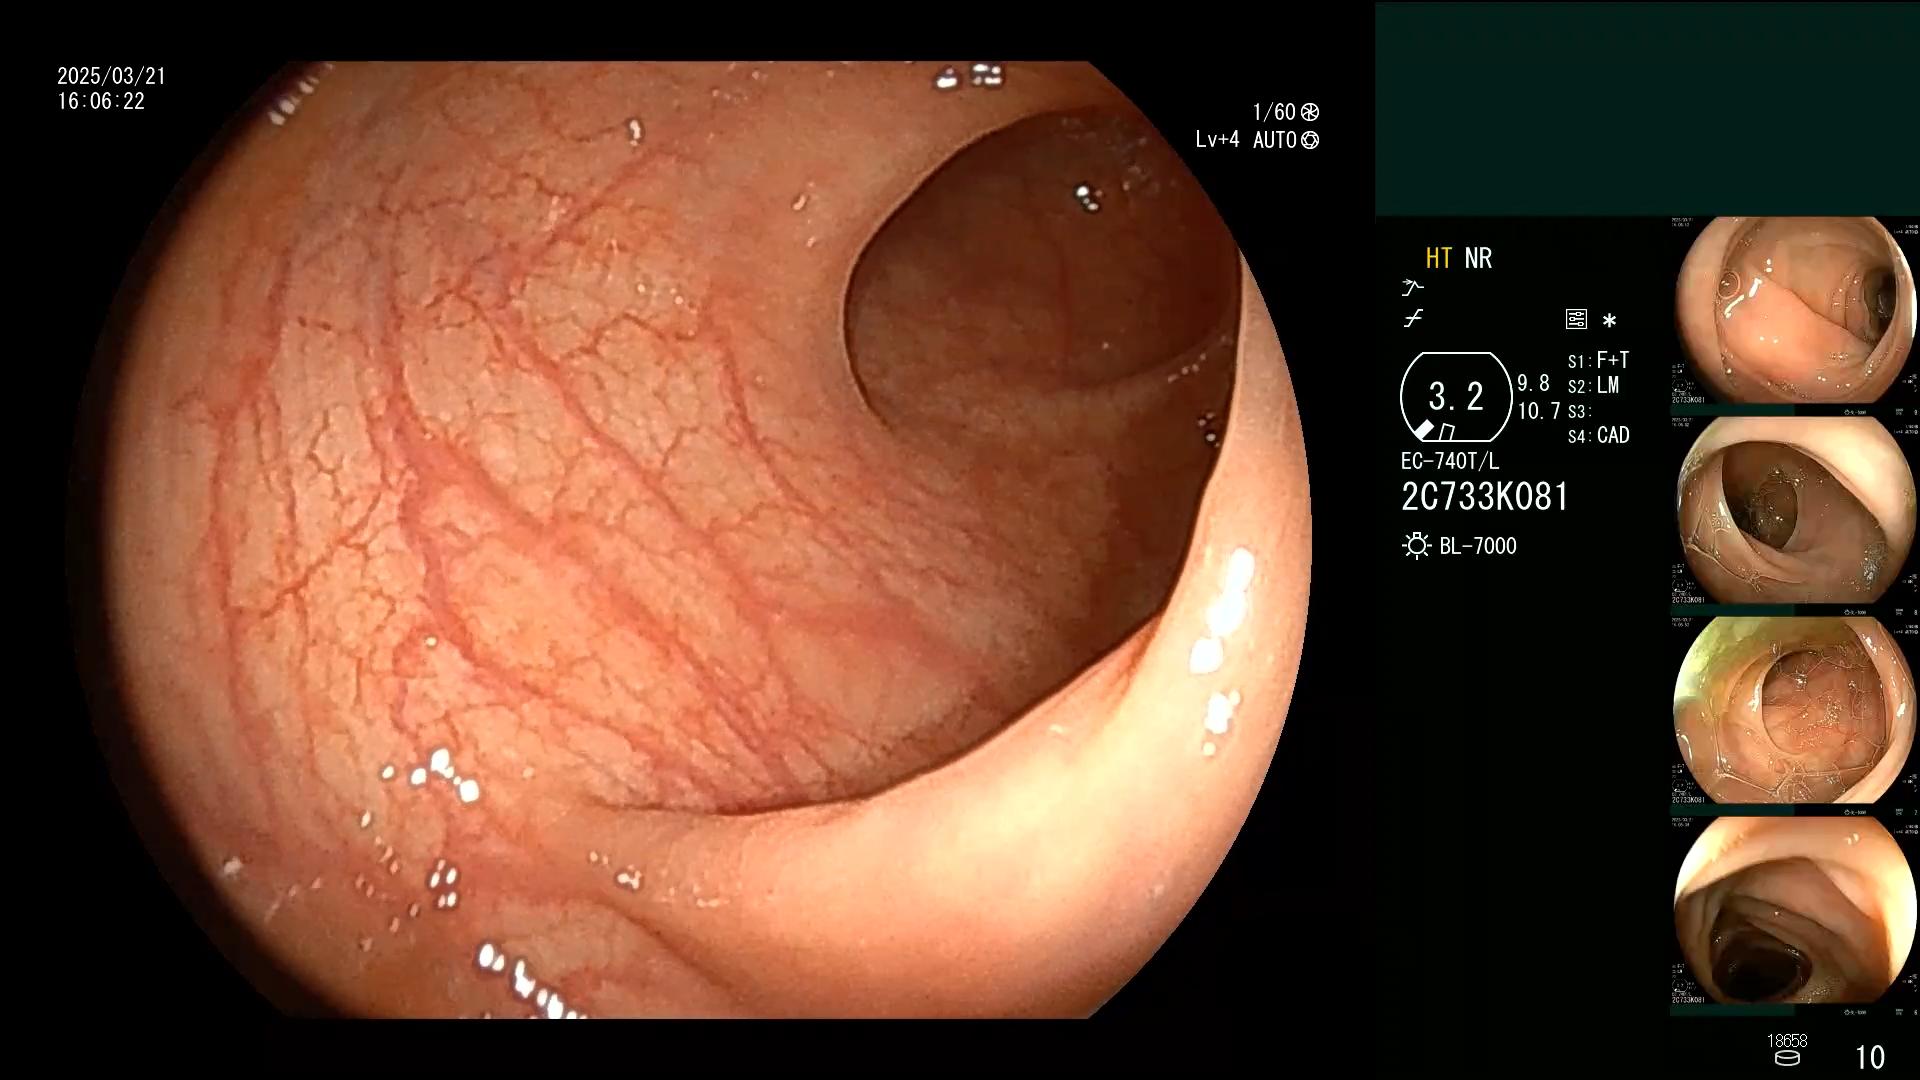Open the second captured image thumbnail
This screenshot has height=1080, width=1920.
(1795, 510)
